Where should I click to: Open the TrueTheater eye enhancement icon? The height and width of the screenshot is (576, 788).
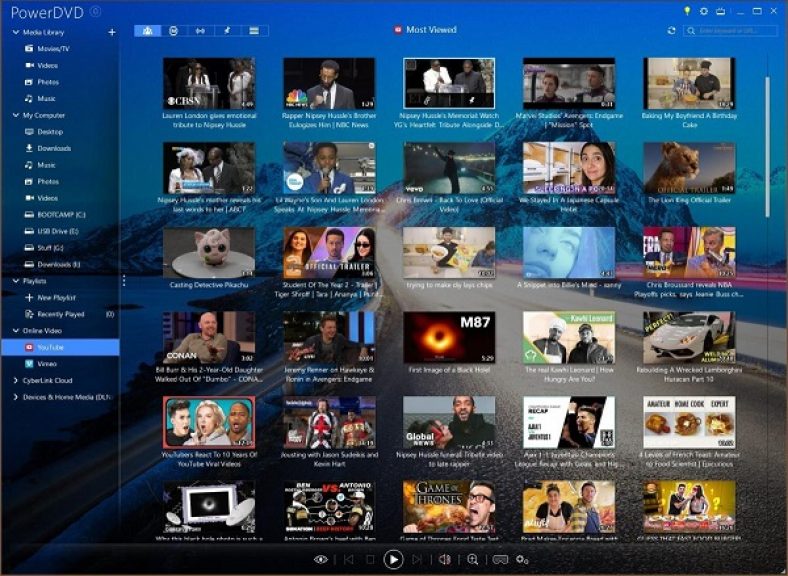[321, 559]
